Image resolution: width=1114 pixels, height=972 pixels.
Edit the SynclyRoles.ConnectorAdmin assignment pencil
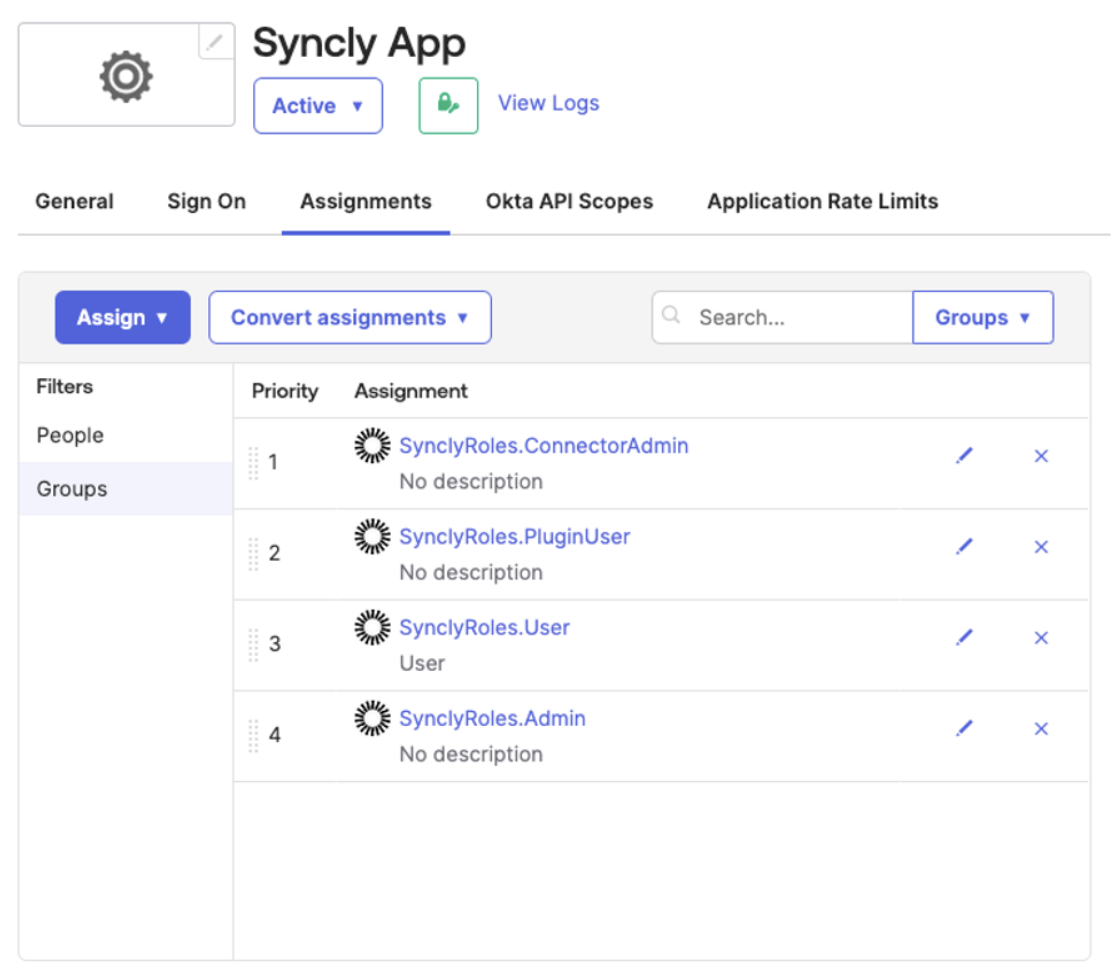[964, 455]
